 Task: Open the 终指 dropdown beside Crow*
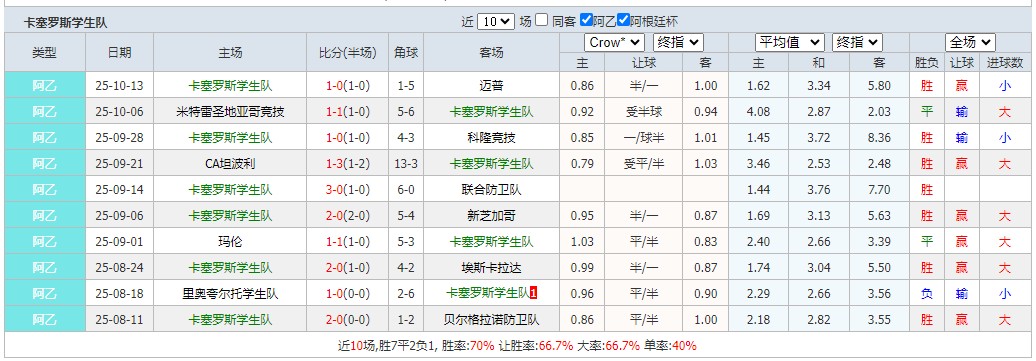678,42
